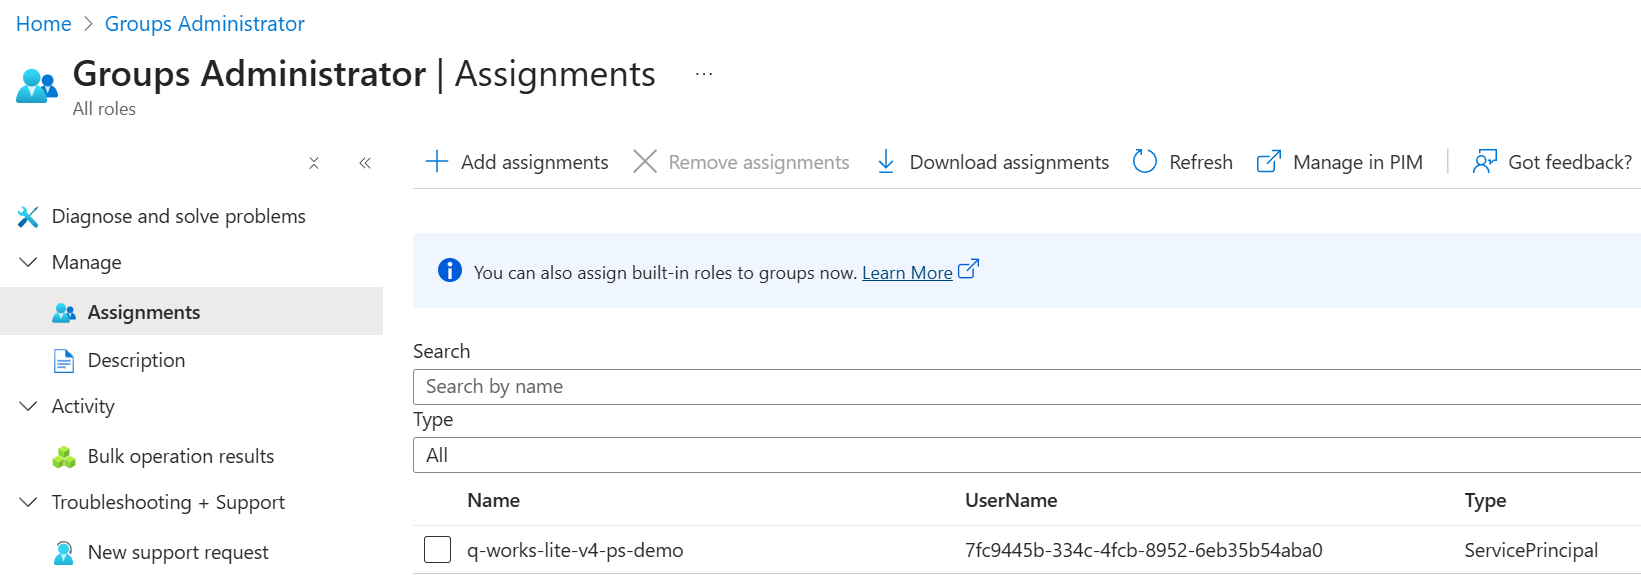Click the circular Refresh icon
The height and width of the screenshot is (575, 1641).
click(x=1145, y=161)
